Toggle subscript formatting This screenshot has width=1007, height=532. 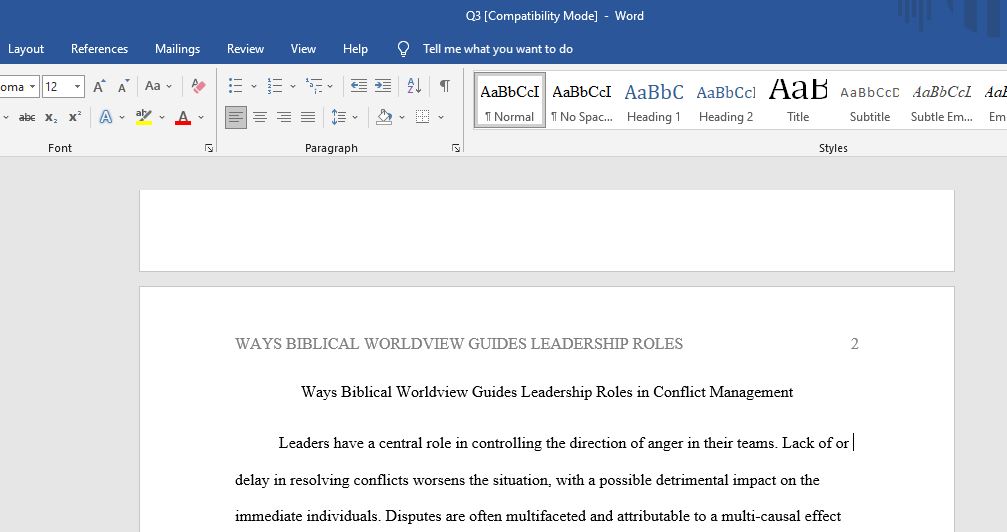click(x=51, y=117)
